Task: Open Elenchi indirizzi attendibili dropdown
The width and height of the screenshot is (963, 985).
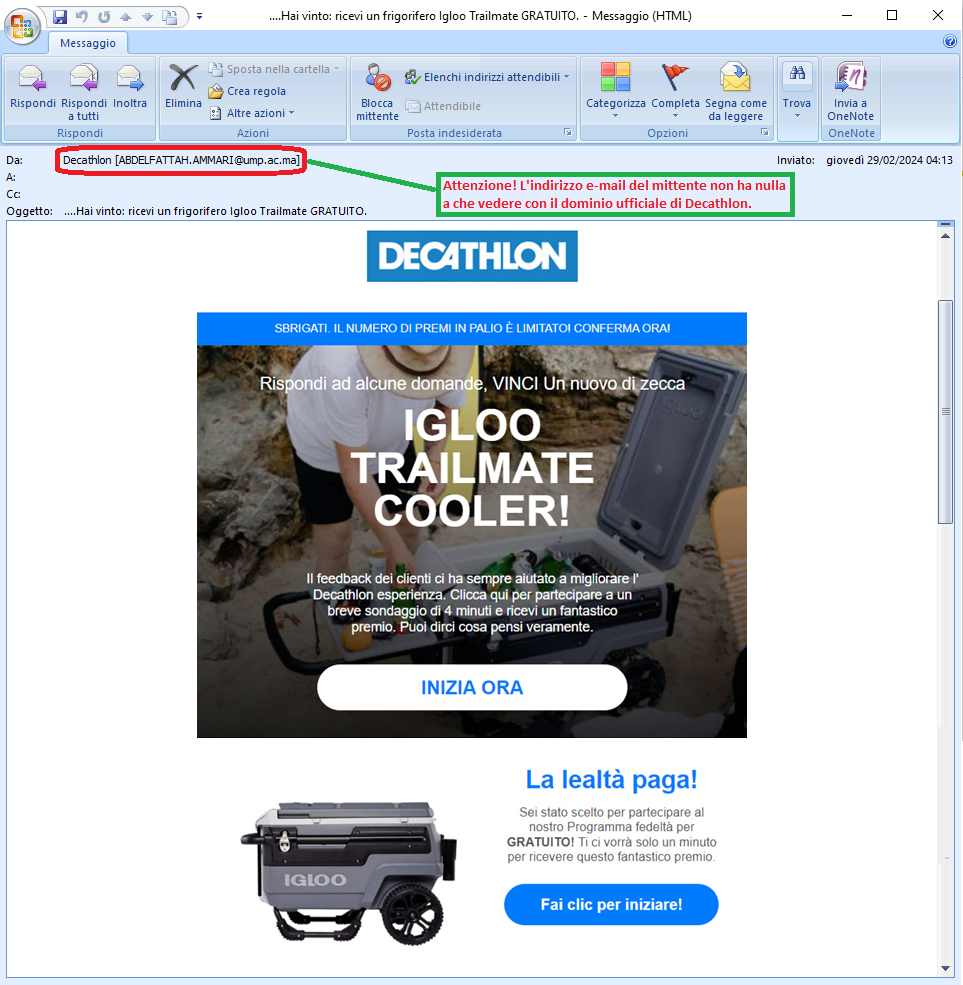Action: pyautogui.click(x=487, y=77)
